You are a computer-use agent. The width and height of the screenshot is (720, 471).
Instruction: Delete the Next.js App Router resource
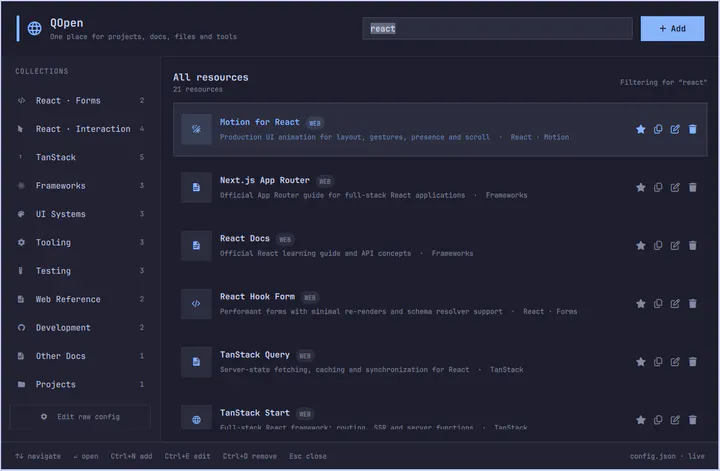692,187
